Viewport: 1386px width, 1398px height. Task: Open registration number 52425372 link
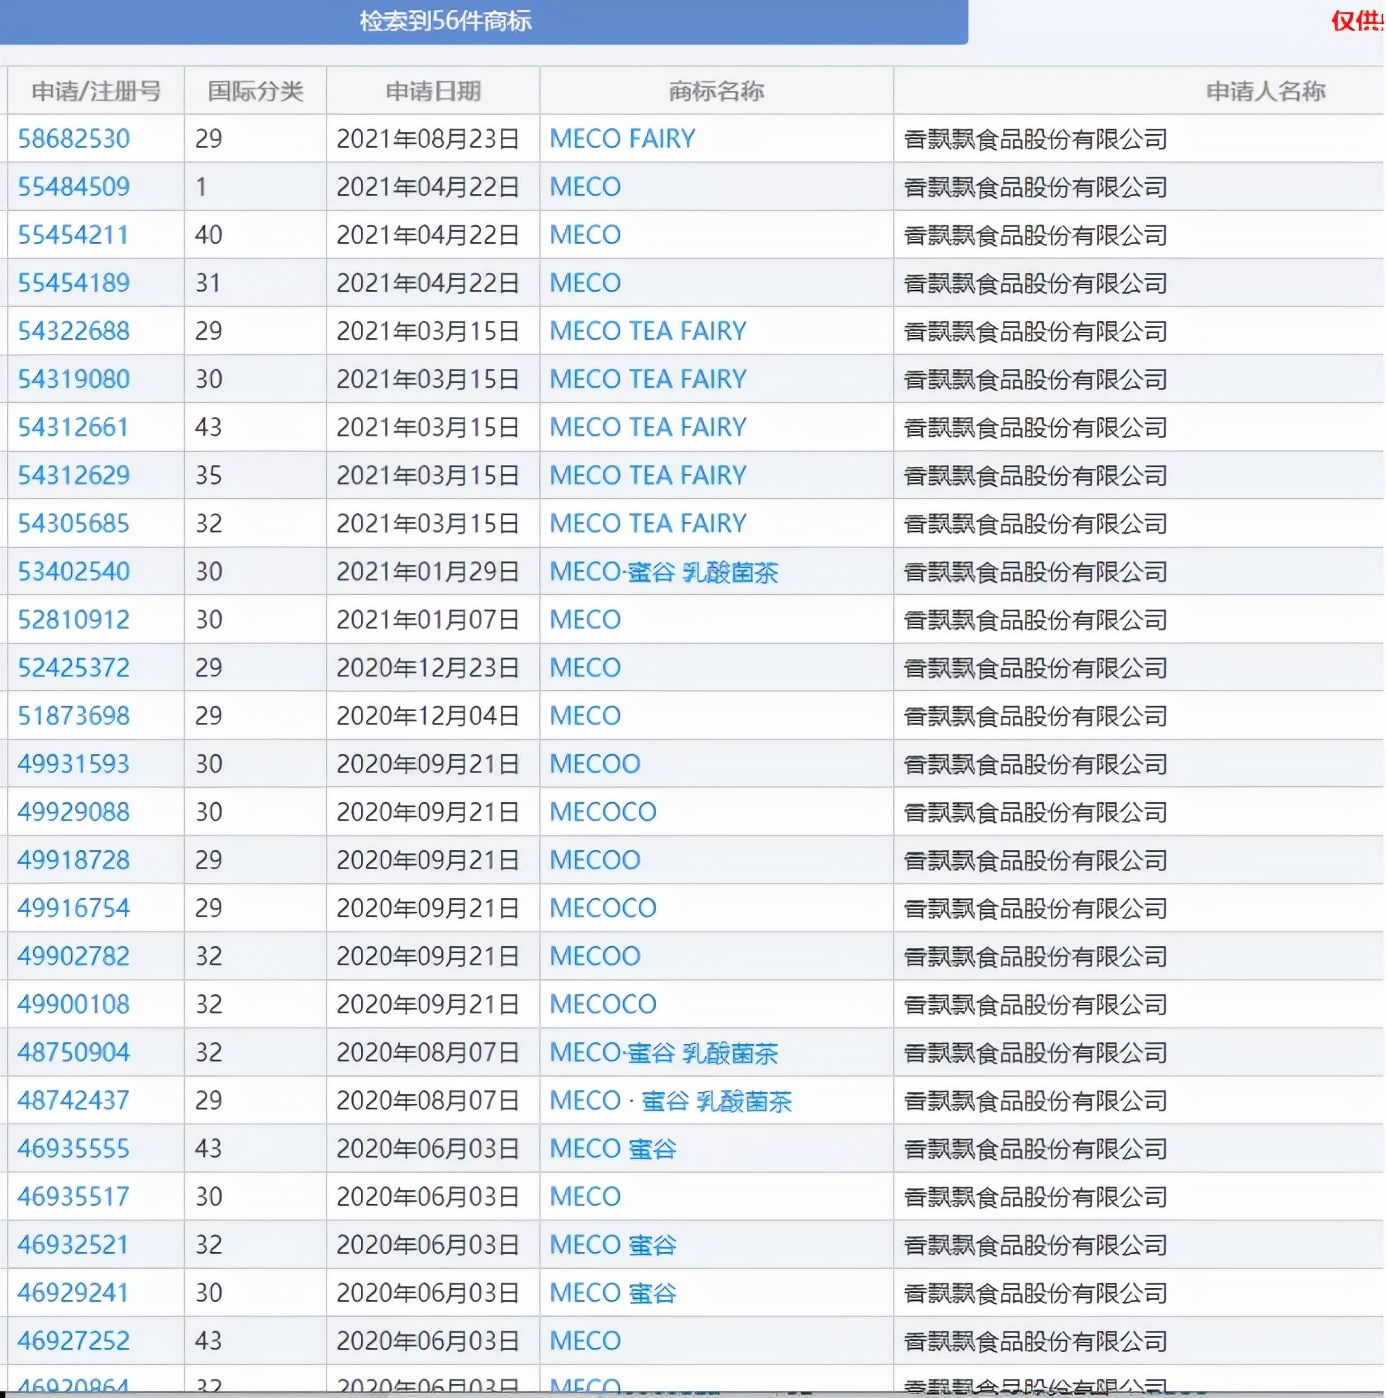[74, 668]
